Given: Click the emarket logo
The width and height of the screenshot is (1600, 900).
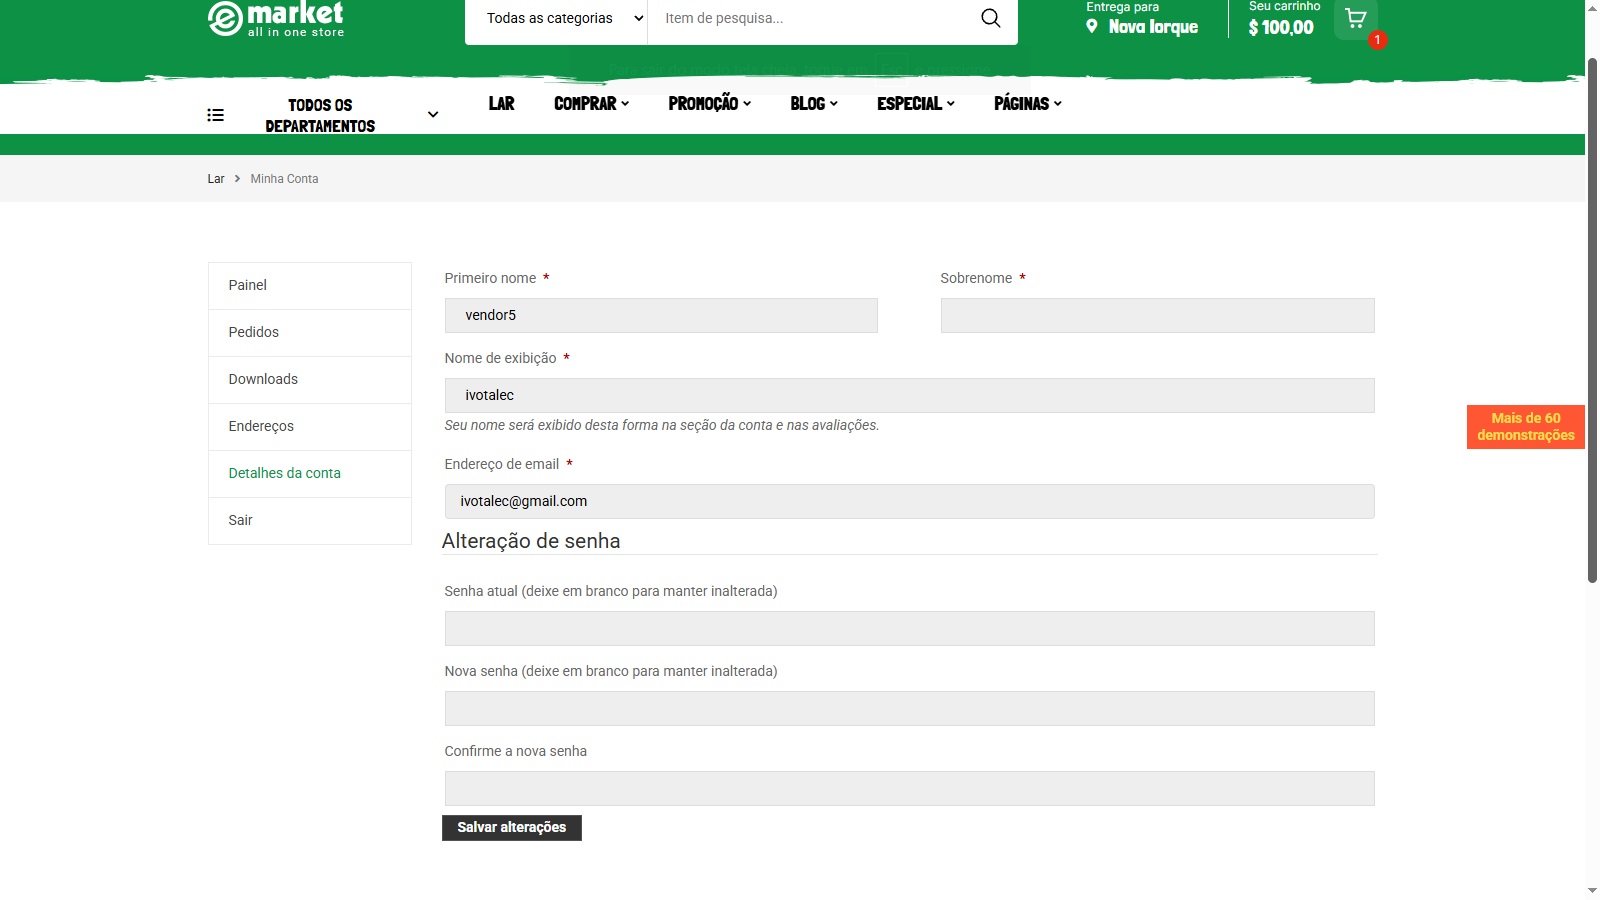Looking at the screenshot, I should [x=276, y=19].
